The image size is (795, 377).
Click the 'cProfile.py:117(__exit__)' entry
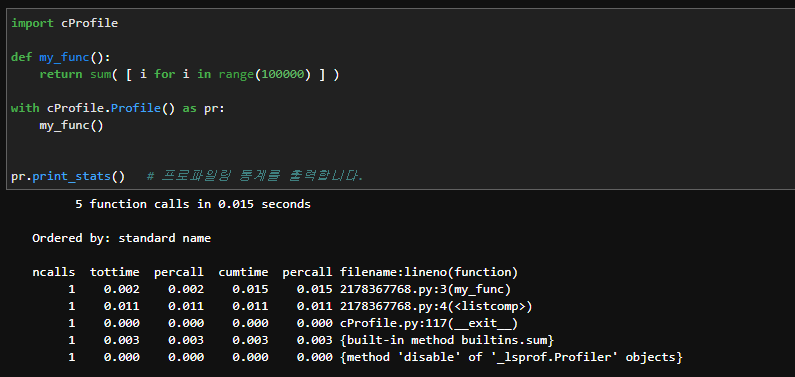[429, 323]
